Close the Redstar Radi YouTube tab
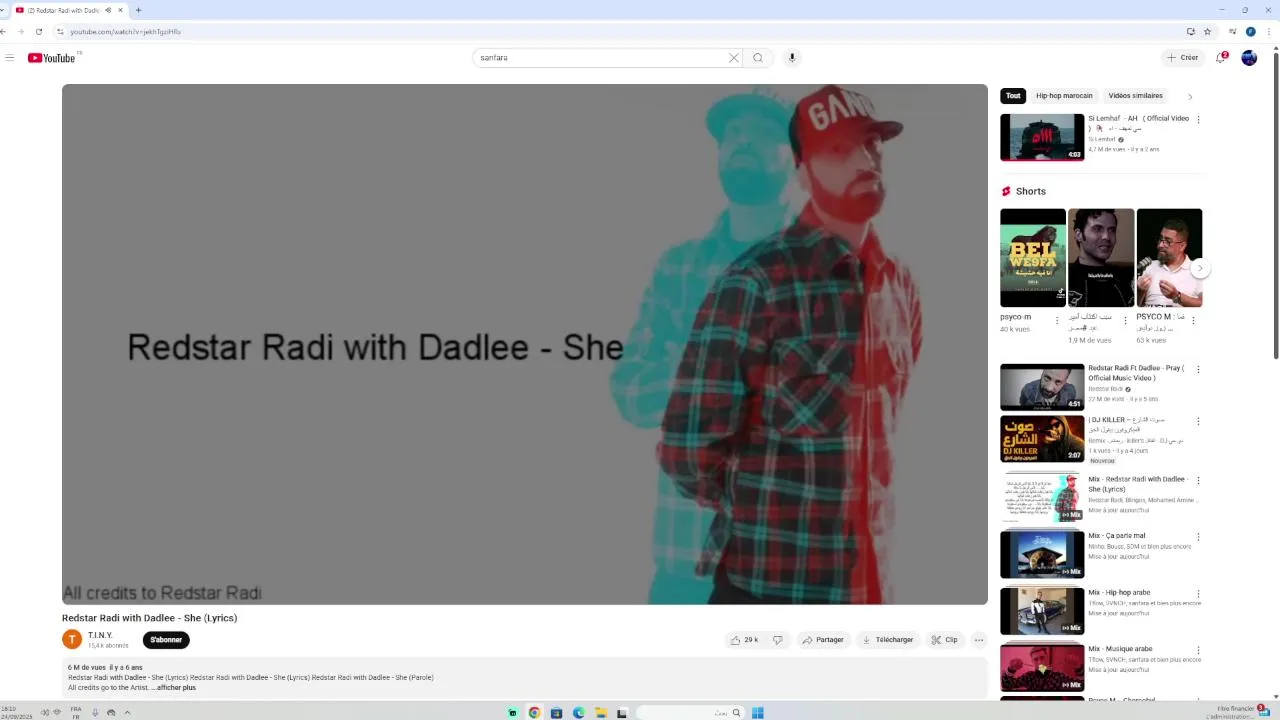This screenshot has height=720, width=1280. [121, 10]
